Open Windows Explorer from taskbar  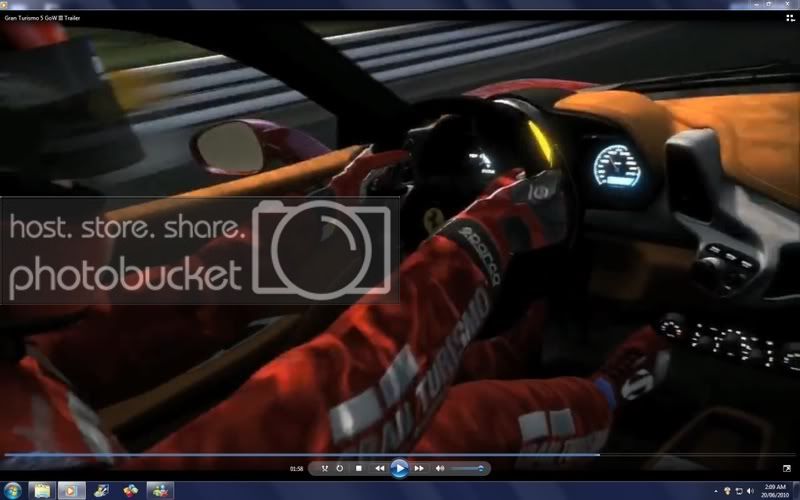(x=42, y=491)
